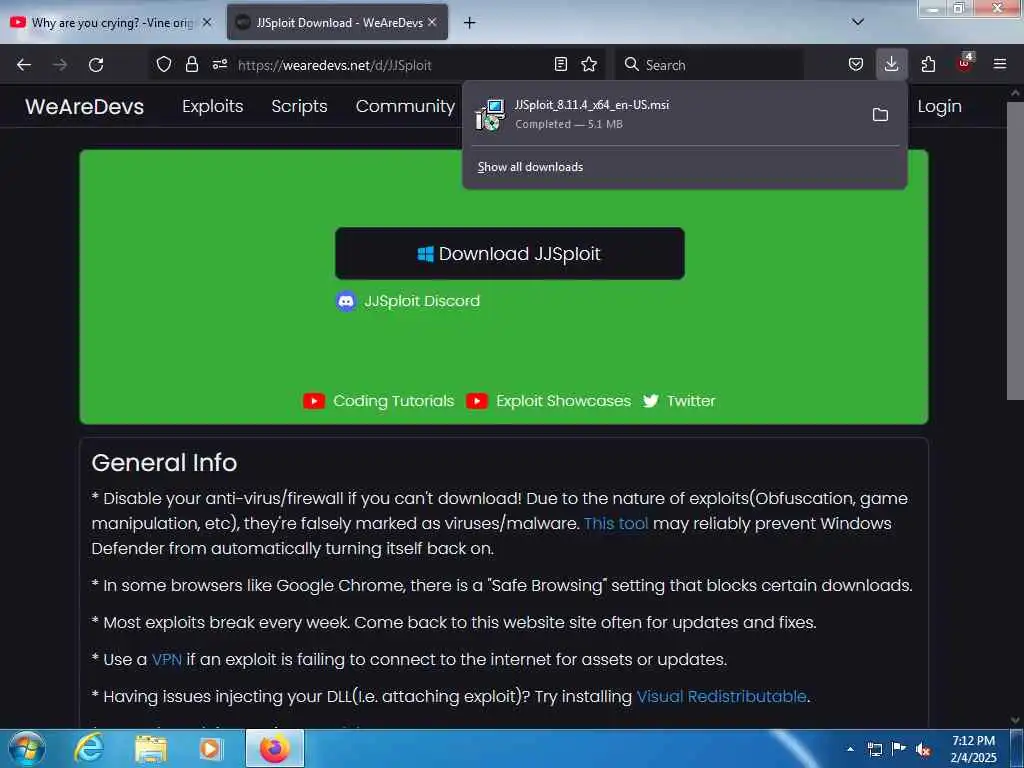Click Show all downloads
Screen dimensions: 1024x768
tap(530, 167)
